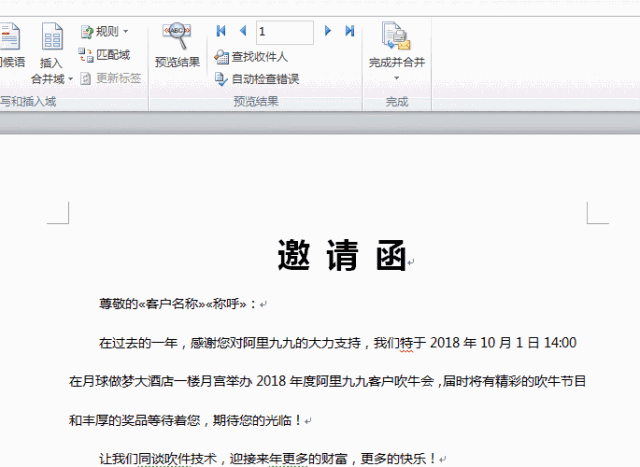Viewport: 640px width, 467px height.
Task: Click the 问候语 greeting line icon
Action: tap(10, 37)
